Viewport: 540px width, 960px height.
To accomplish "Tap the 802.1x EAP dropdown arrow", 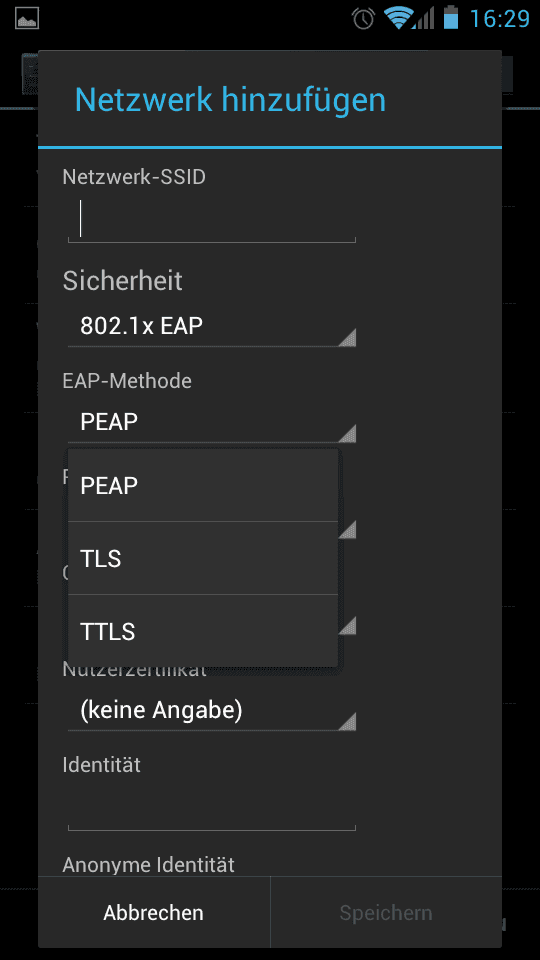I will click(x=347, y=338).
